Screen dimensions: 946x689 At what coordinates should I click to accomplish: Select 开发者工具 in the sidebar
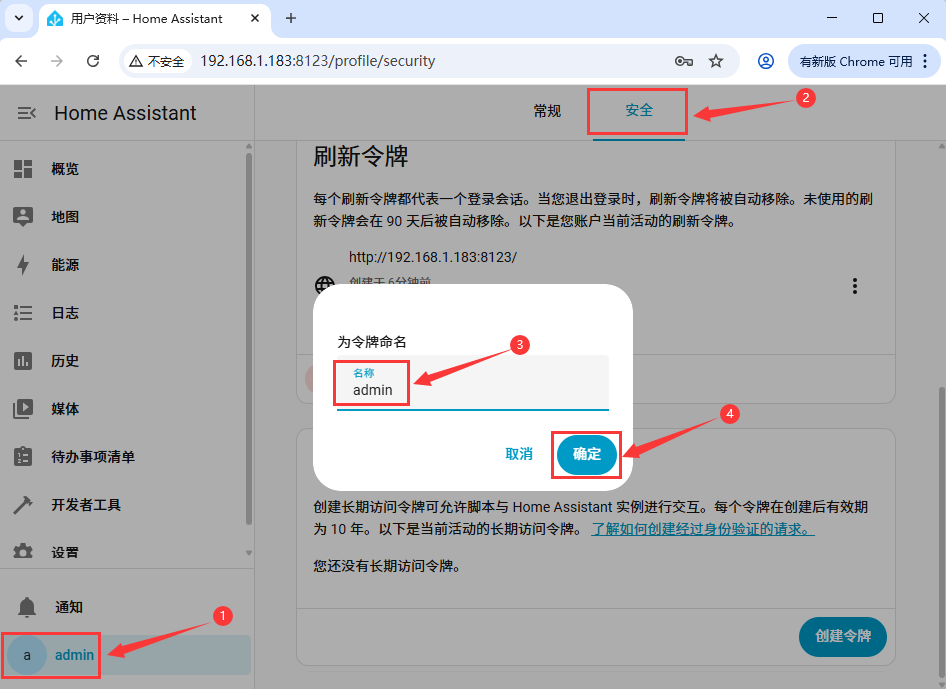click(86, 504)
